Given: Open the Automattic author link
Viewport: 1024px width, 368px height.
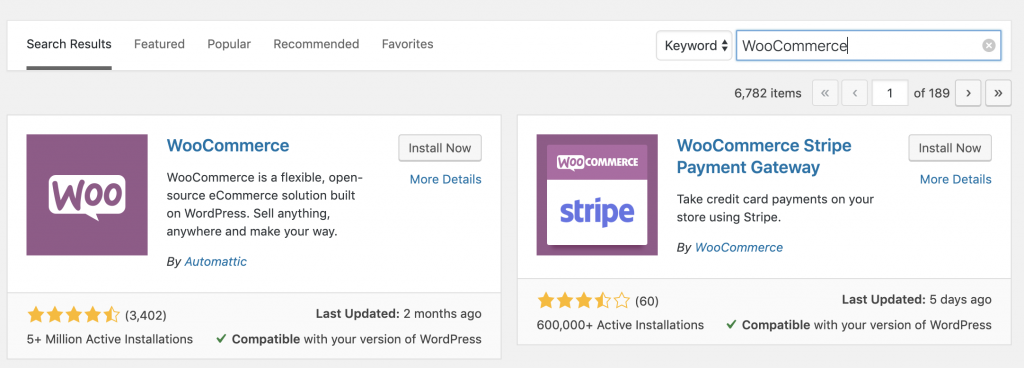Looking at the screenshot, I should click(x=216, y=262).
